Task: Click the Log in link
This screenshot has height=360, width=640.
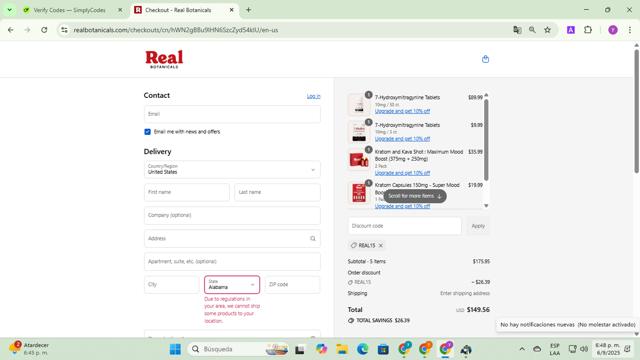Action: (x=313, y=96)
